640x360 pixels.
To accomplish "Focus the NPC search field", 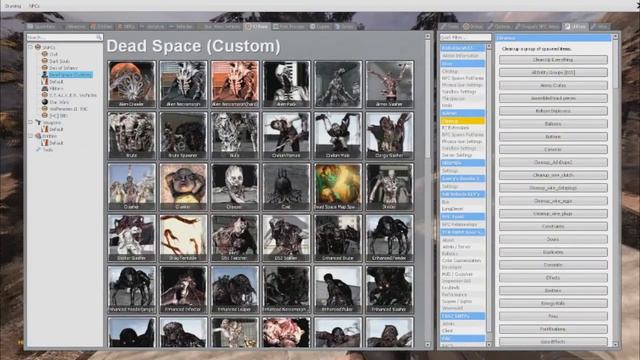I will [64, 37].
